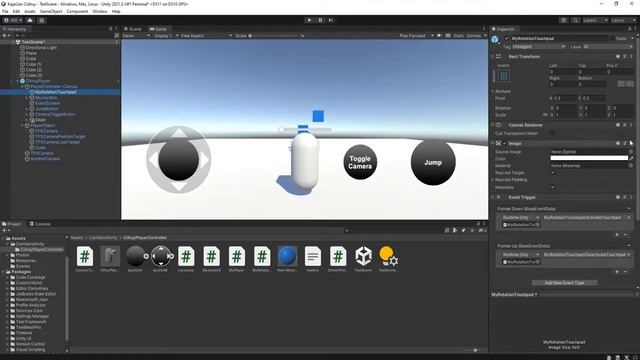Toggle the Raycast Target checkbox
The width and height of the screenshot is (640, 360).
(x=552, y=173)
